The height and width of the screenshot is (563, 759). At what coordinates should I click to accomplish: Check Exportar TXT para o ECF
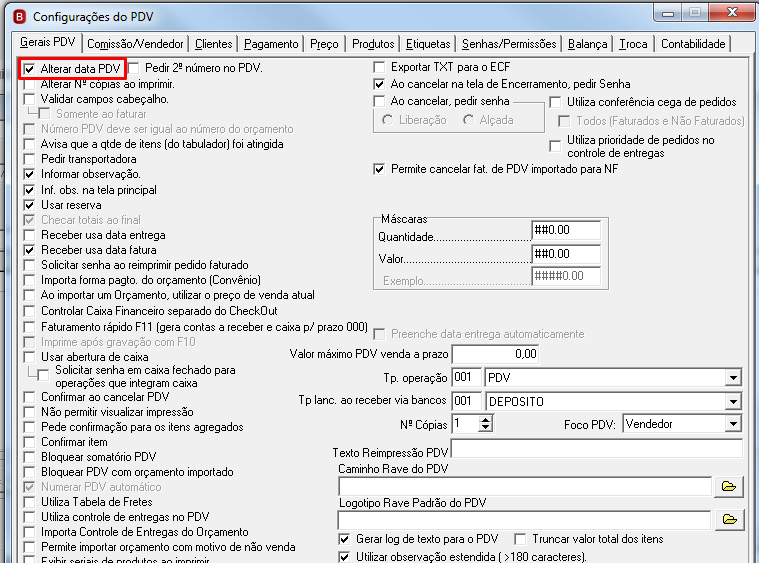[379, 67]
